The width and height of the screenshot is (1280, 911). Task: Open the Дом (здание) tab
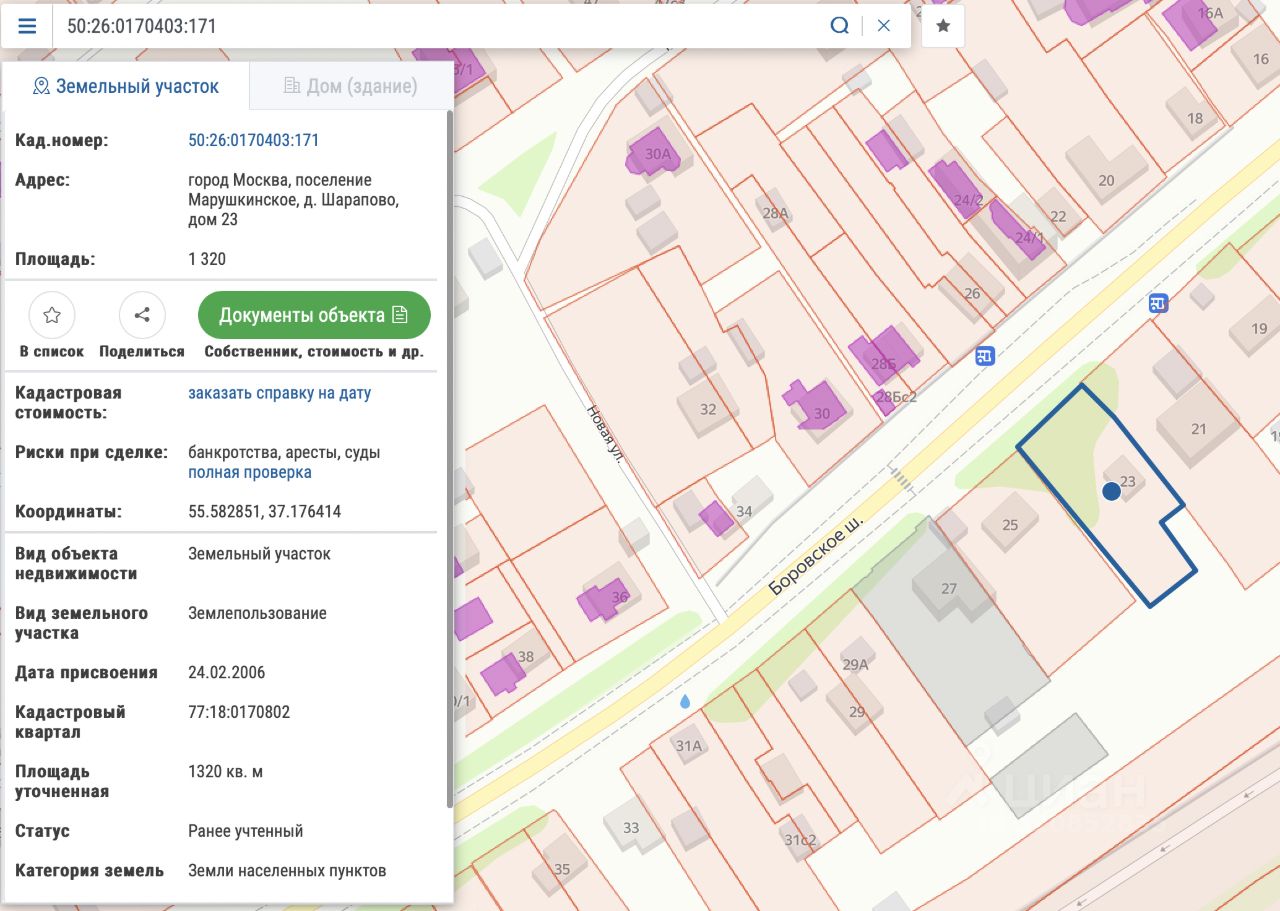350,86
